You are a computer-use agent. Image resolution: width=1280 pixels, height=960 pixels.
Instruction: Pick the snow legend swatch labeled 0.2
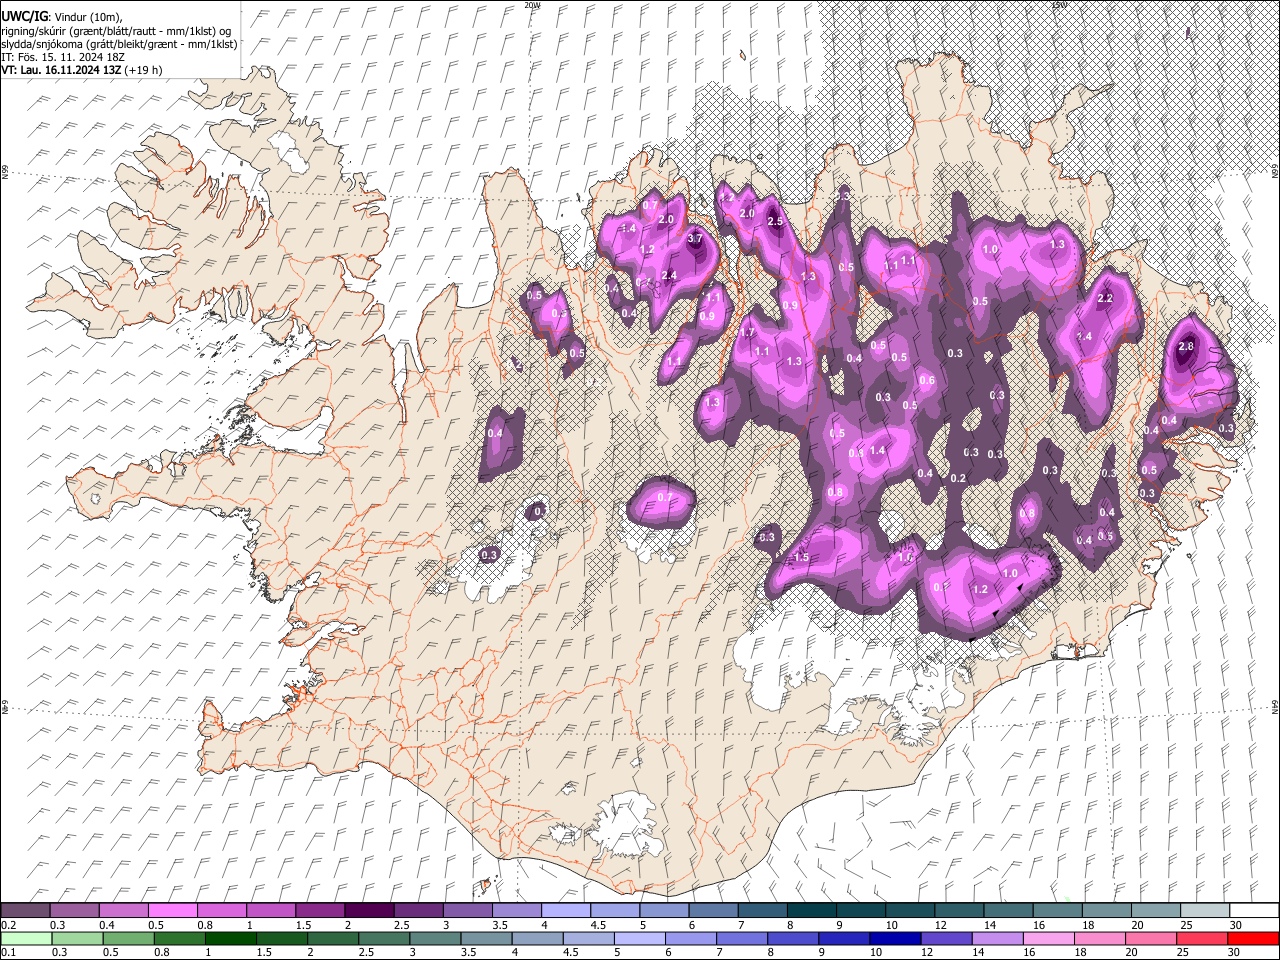pyautogui.click(x=25, y=911)
